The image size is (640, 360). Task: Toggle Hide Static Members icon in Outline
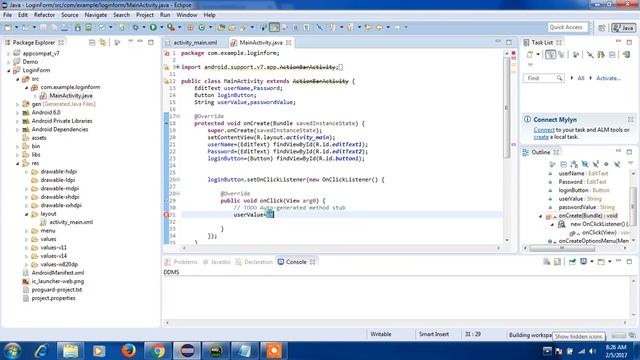coord(596,164)
